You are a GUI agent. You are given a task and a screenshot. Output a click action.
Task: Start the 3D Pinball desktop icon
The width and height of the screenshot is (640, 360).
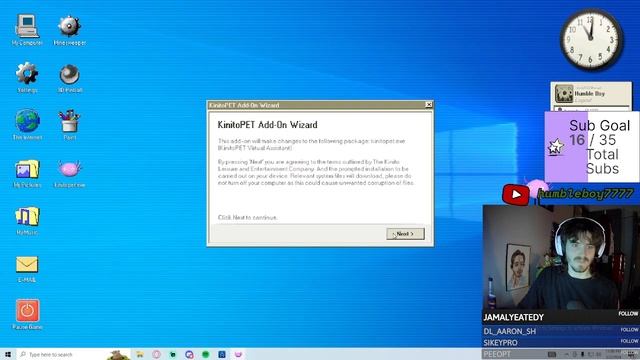(69, 78)
